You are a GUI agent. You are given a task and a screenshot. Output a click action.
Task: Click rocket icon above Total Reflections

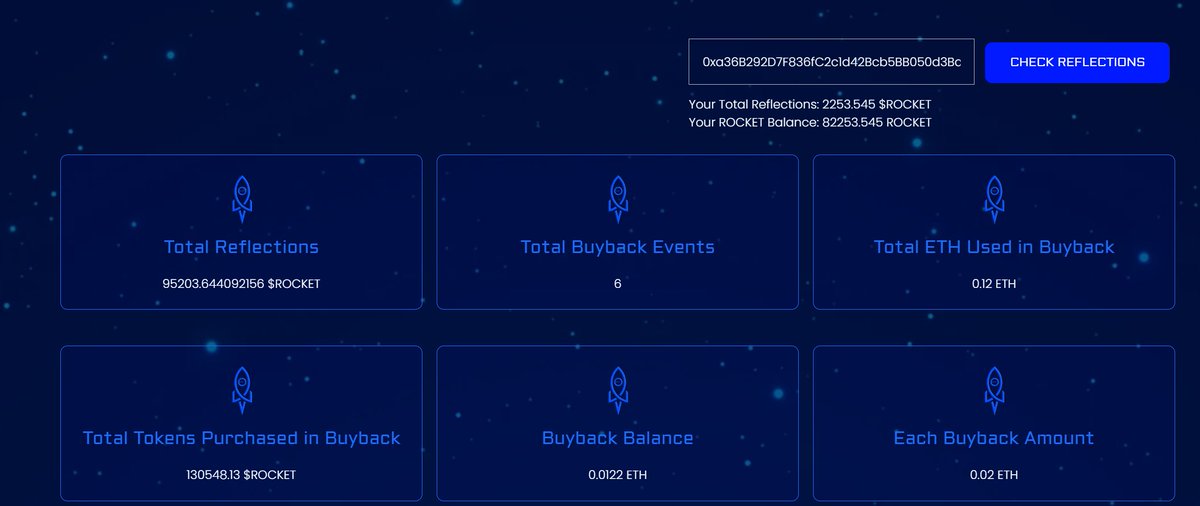click(x=241, y=199)
